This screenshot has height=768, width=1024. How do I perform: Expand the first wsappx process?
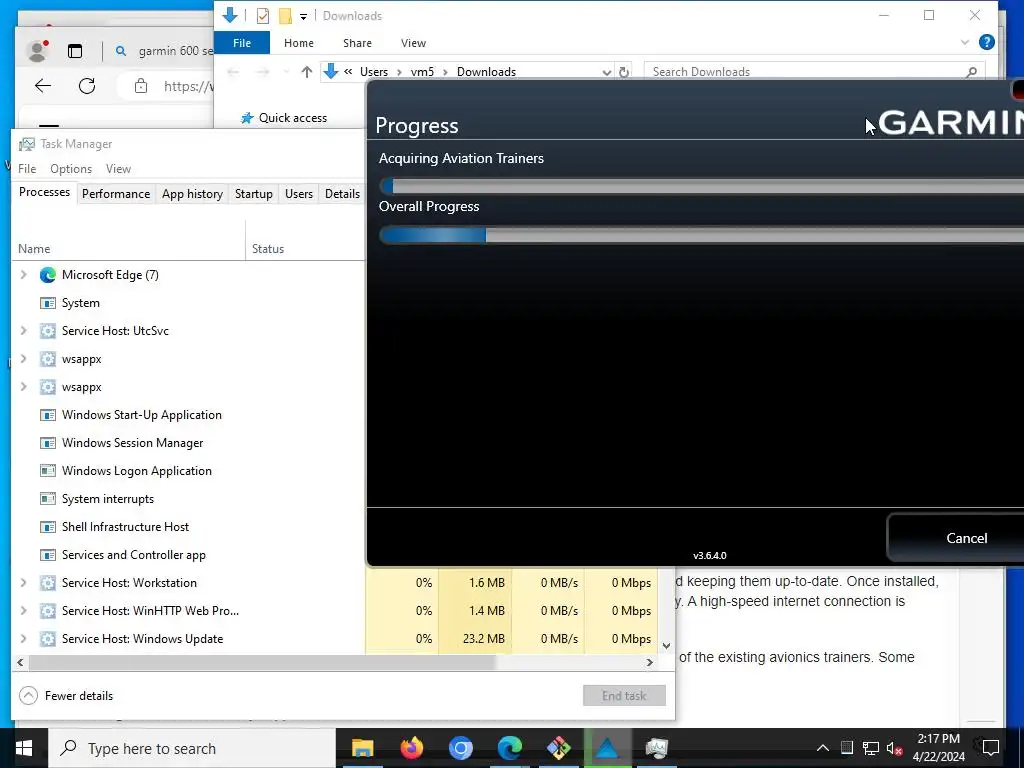coord(24,359)
